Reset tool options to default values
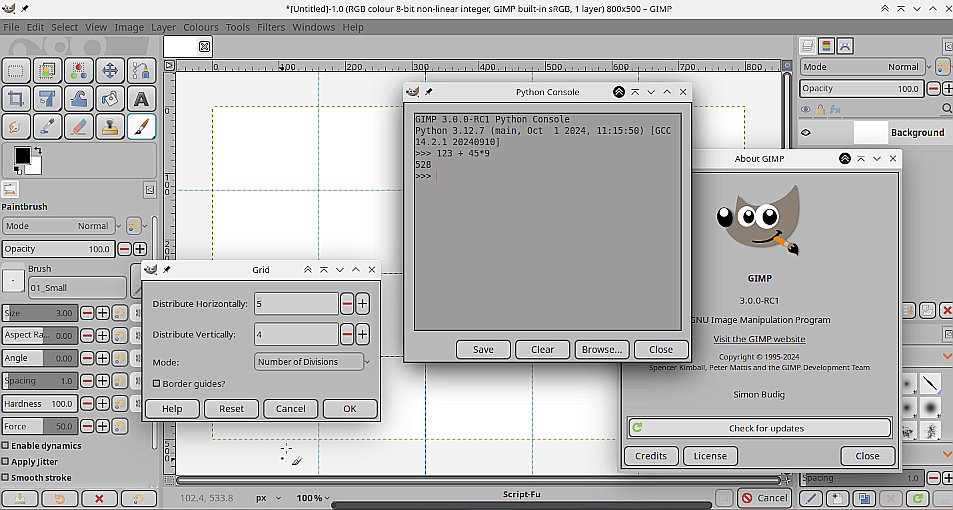The image size is (953, 510). (139, 498)
